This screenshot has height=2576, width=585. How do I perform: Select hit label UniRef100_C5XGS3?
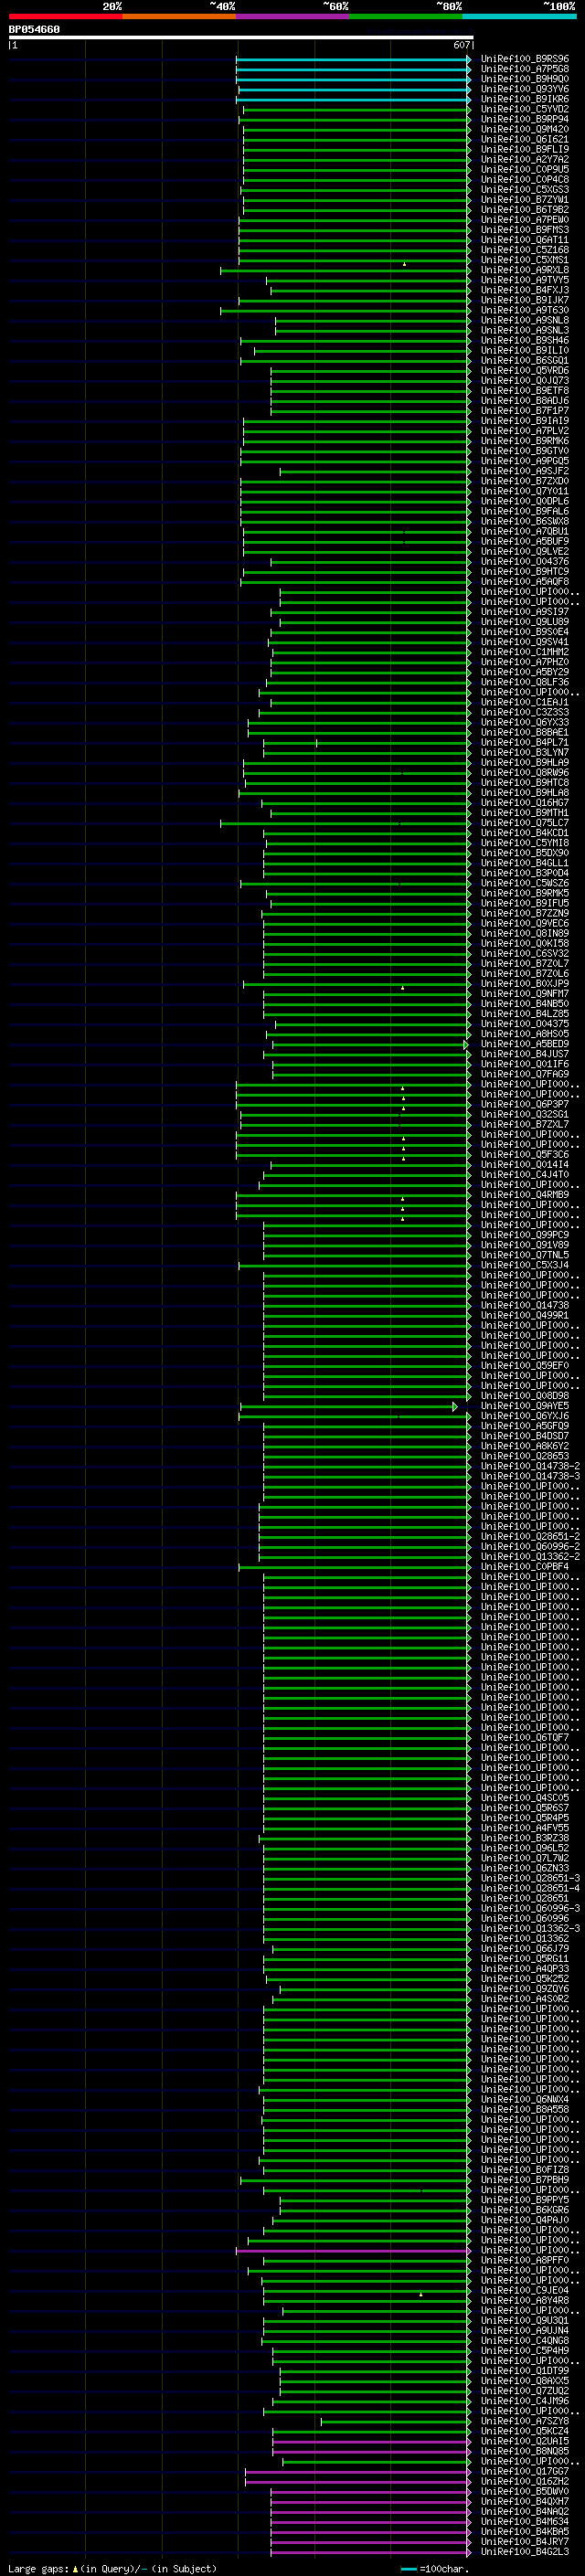click(524, 189)
